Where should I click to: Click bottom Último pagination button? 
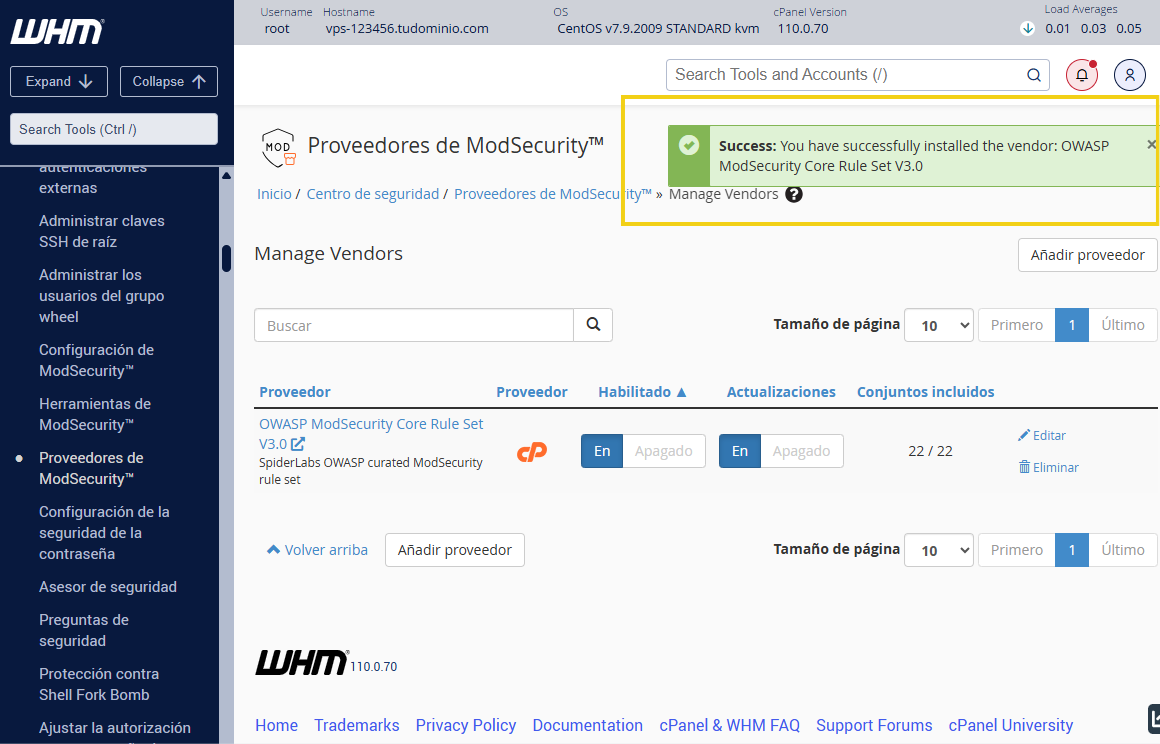pyautogui.click(x=1122, y=549)
